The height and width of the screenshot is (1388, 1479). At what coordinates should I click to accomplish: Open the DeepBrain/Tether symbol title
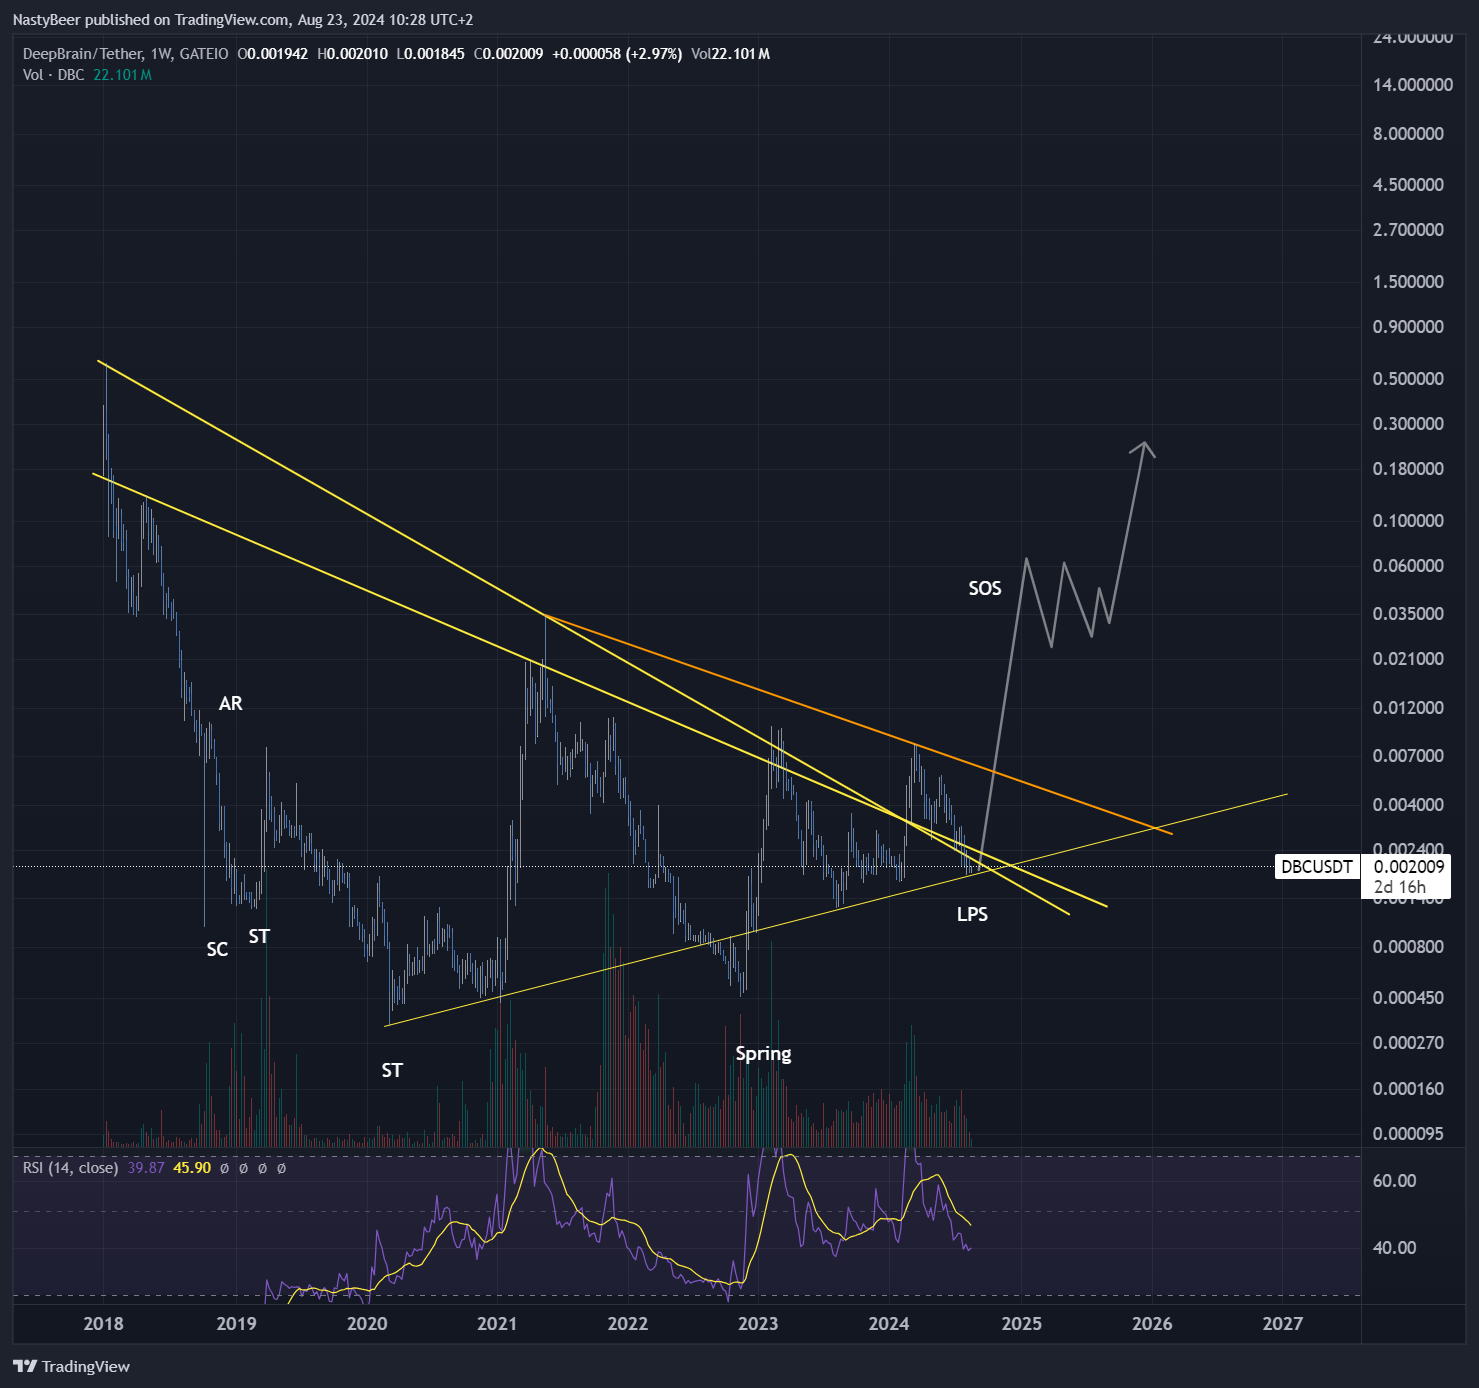pyautogui.click(x=83, y=54)
